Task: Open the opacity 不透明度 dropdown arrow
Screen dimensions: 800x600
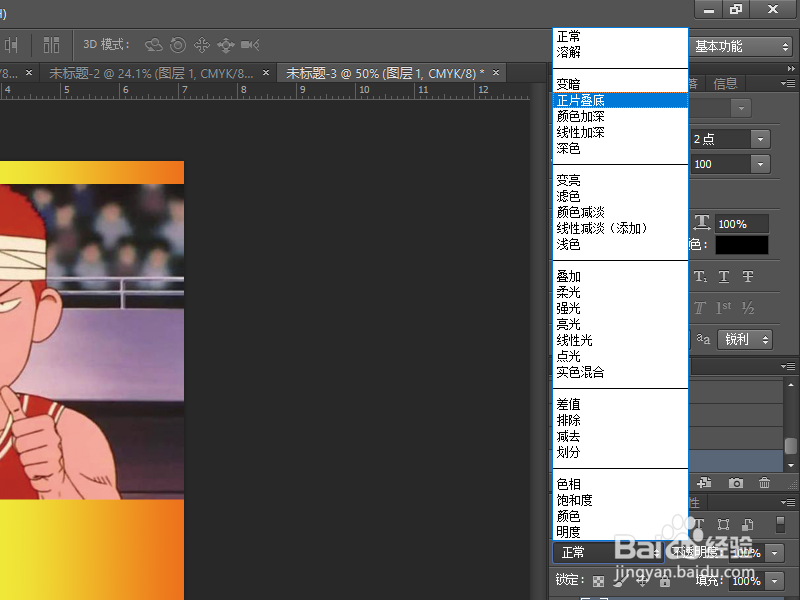Action: pyautogui.click(x=774, y=553)
